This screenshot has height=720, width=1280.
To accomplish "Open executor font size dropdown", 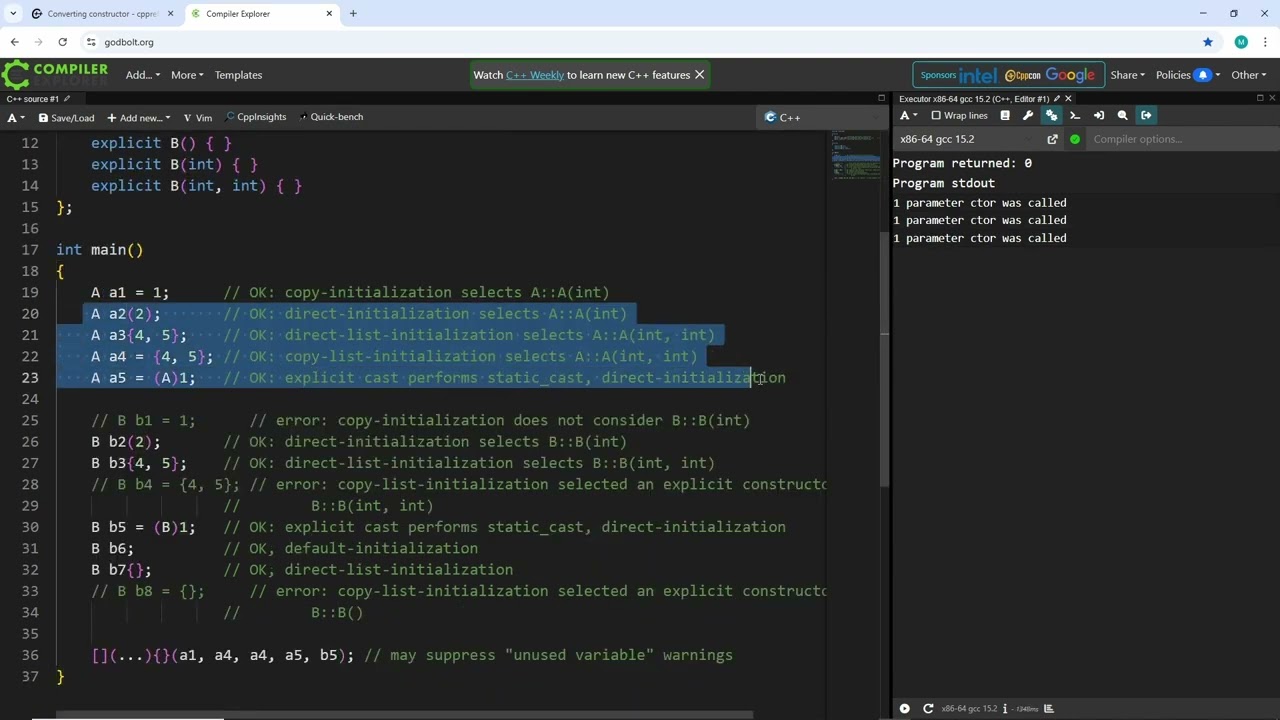I will [908, 116].
